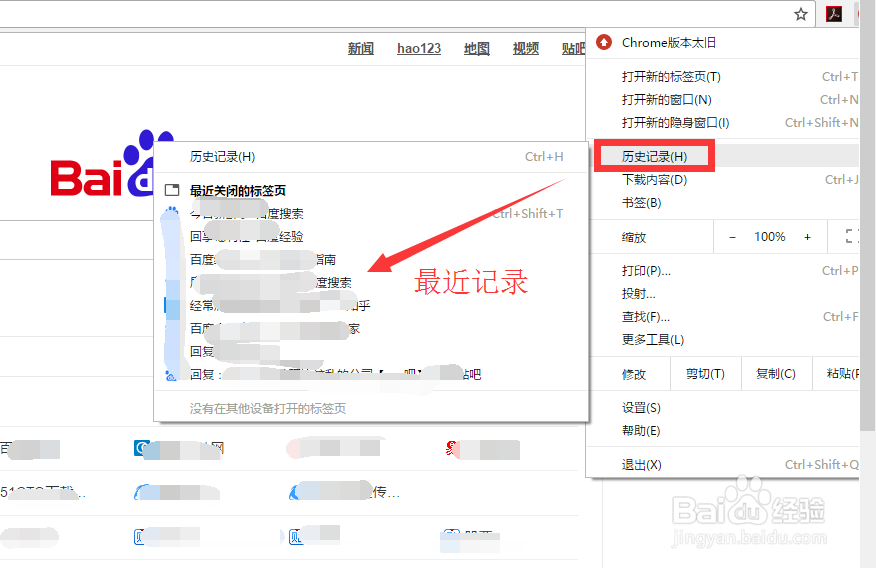Reopen the recent tab ending 指南
This screenshot has width=876, height=568.
pos(371,260)
